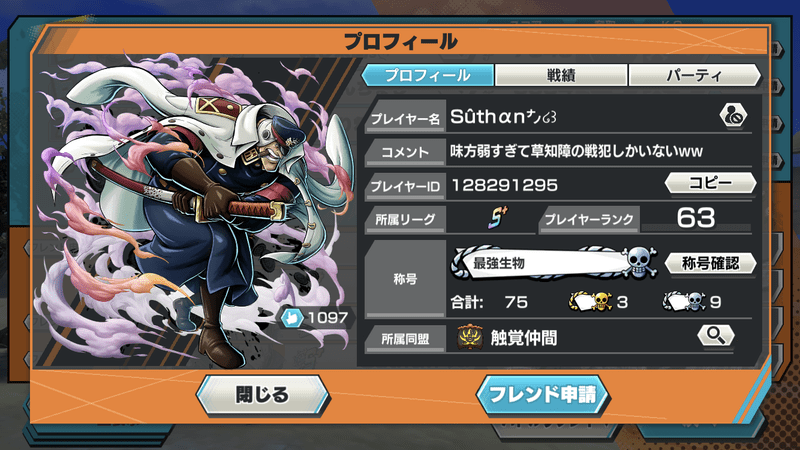This screenshot has height=450, width=800.
Task: Switch to the 戦績 tab
Action: [561, 76]
